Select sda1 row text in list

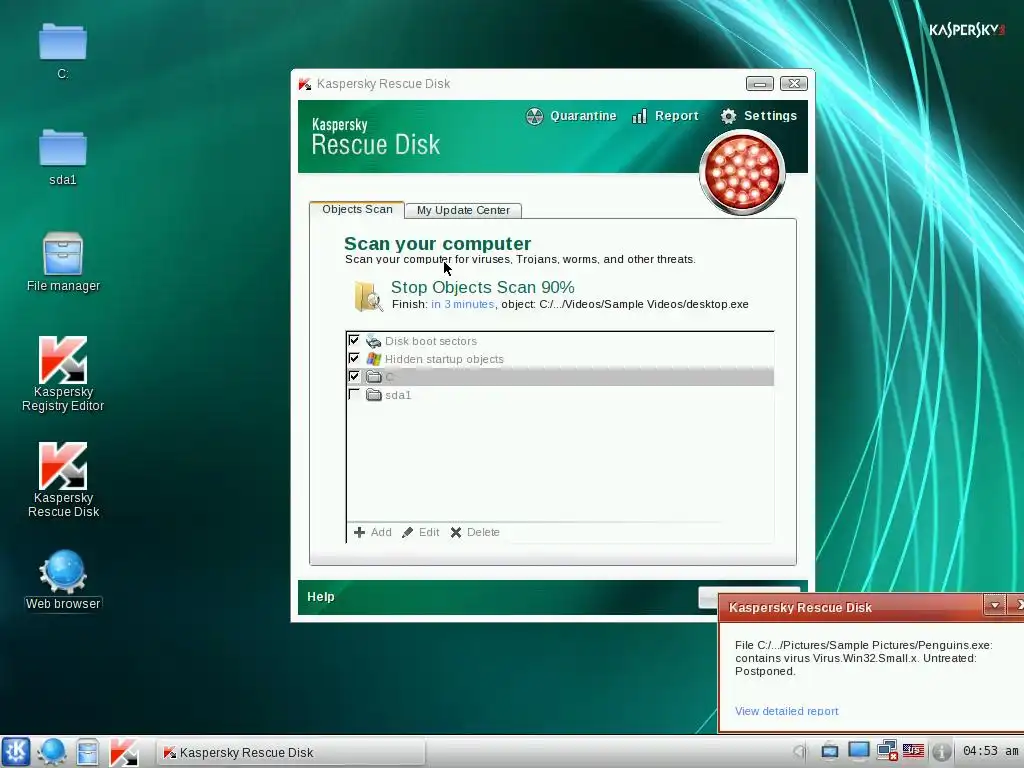click(398, 395)
